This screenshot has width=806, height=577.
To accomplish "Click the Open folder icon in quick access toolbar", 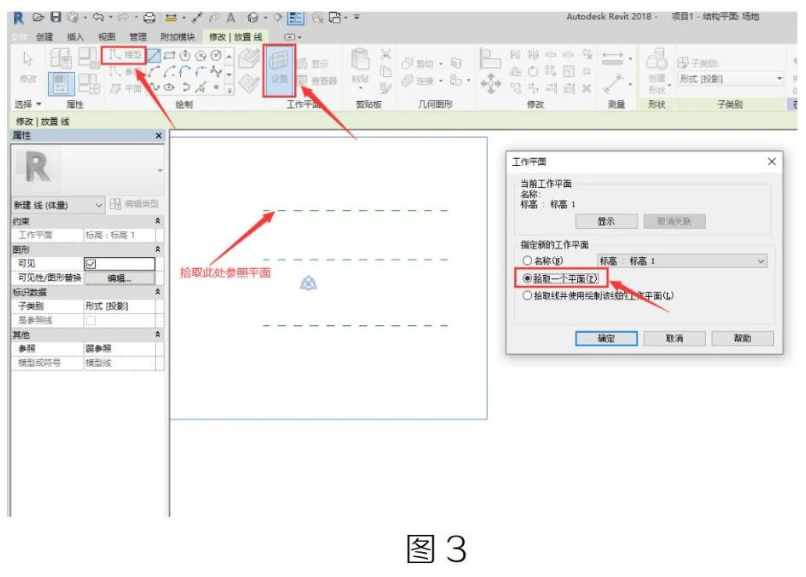I will 38,17.
